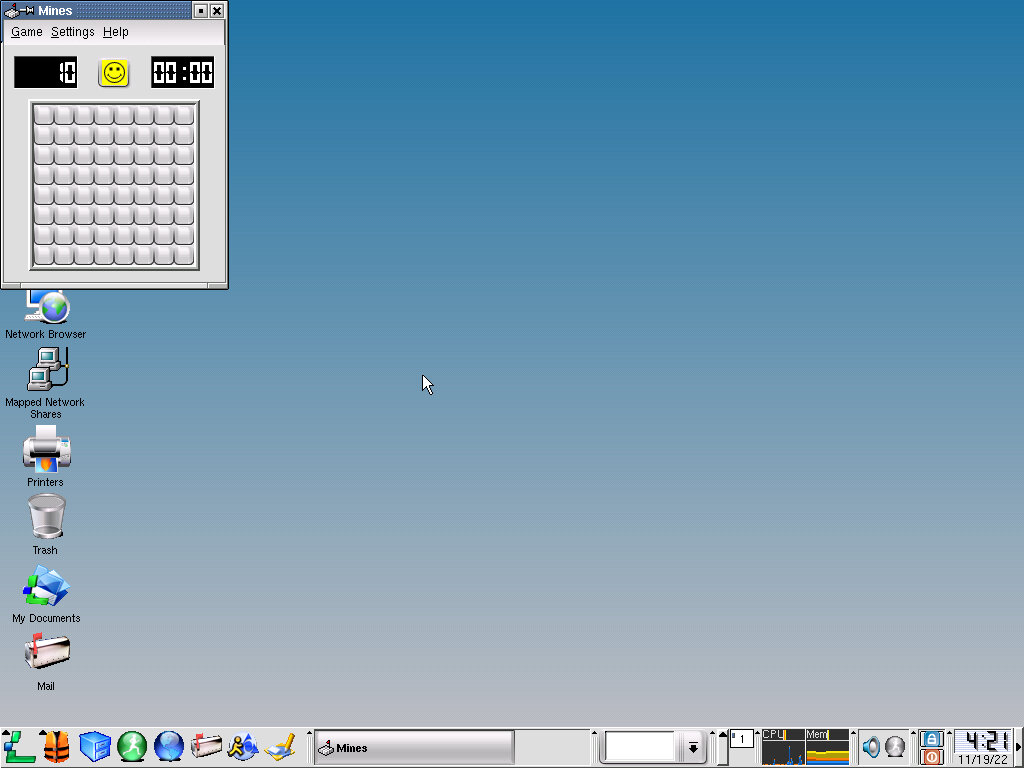Click the speaker volume icon
This screenshot has width=1024, height=768.
(871, 747)
